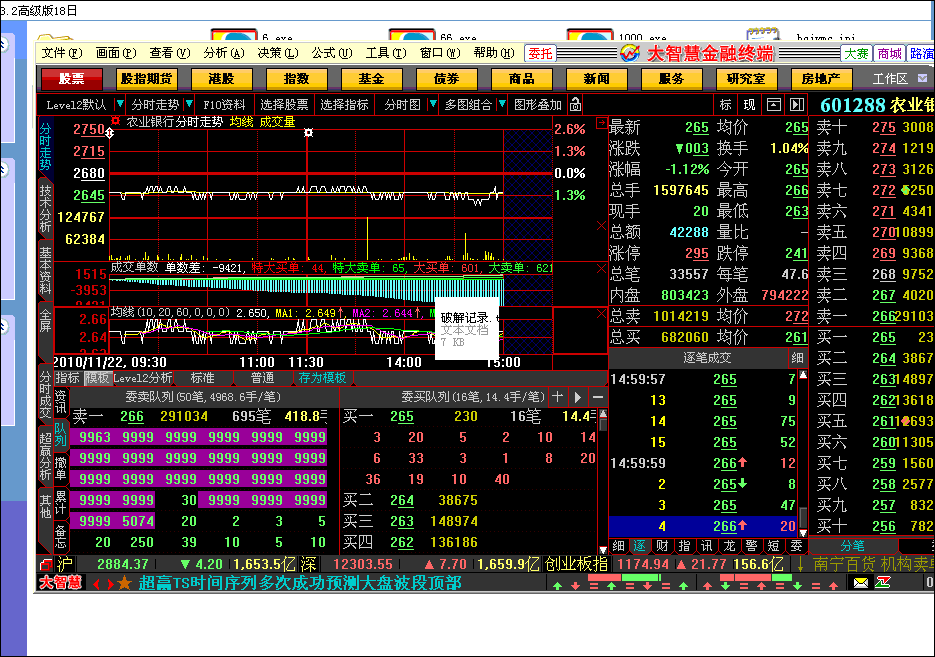This screenshot has width=935, height=657.
Task: Open the 帮助(H) menu
Action: pos(494,53)
